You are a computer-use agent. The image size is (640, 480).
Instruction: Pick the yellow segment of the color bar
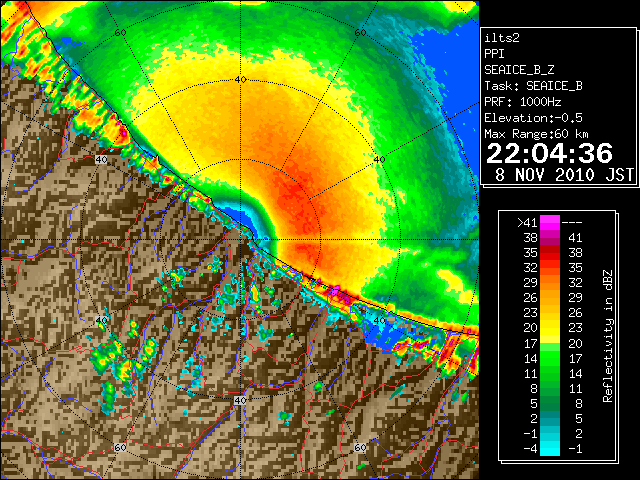point(550,328)
